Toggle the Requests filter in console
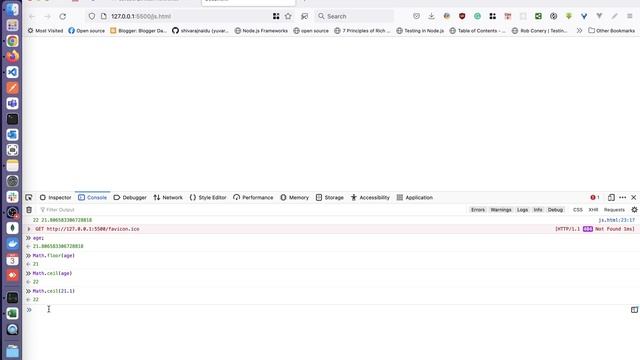The width and height of the screenshot is (640, 360). click(614, 210)
